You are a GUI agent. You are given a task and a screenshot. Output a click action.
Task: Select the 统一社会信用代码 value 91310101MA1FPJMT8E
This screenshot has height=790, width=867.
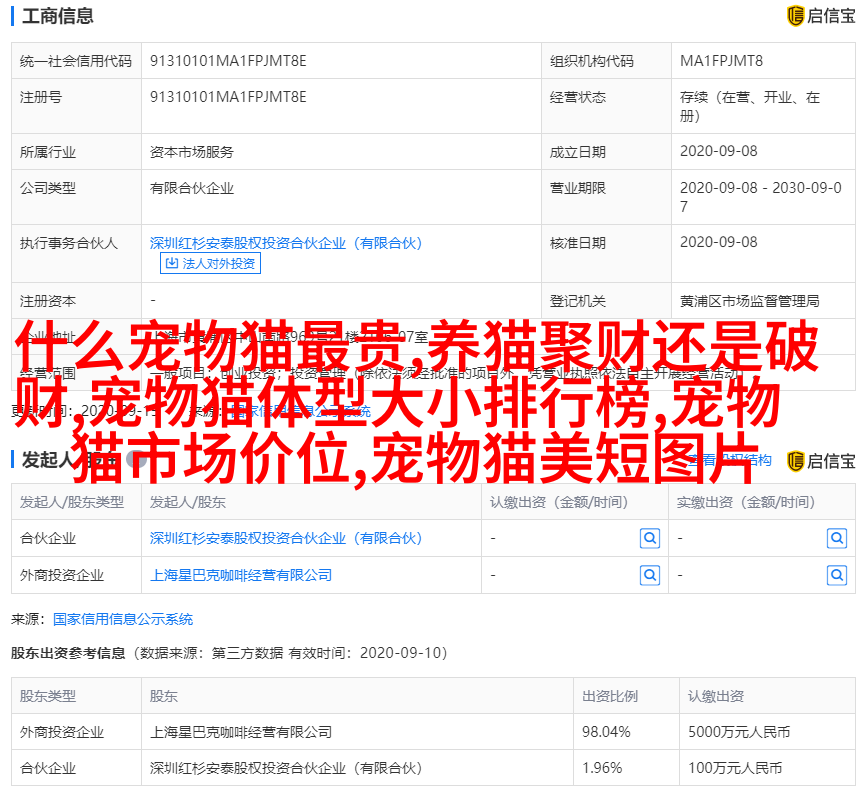click(228, 61)
